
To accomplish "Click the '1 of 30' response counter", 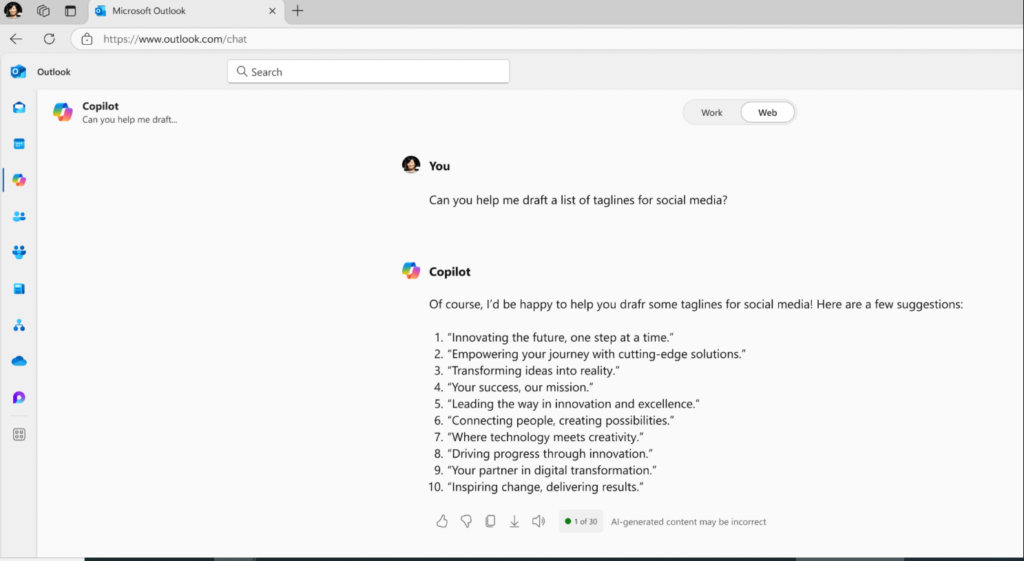I will pos(581,521).
